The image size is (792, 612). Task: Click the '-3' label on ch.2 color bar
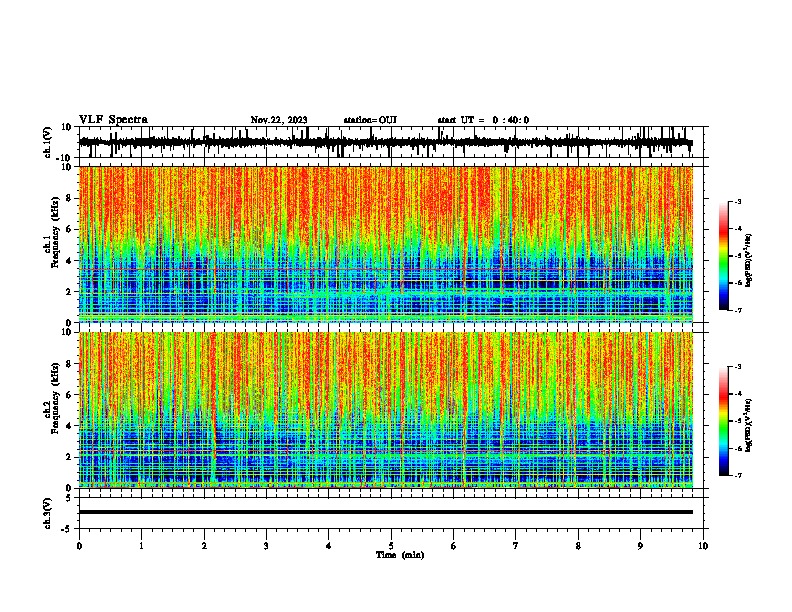tap(737, 367)
